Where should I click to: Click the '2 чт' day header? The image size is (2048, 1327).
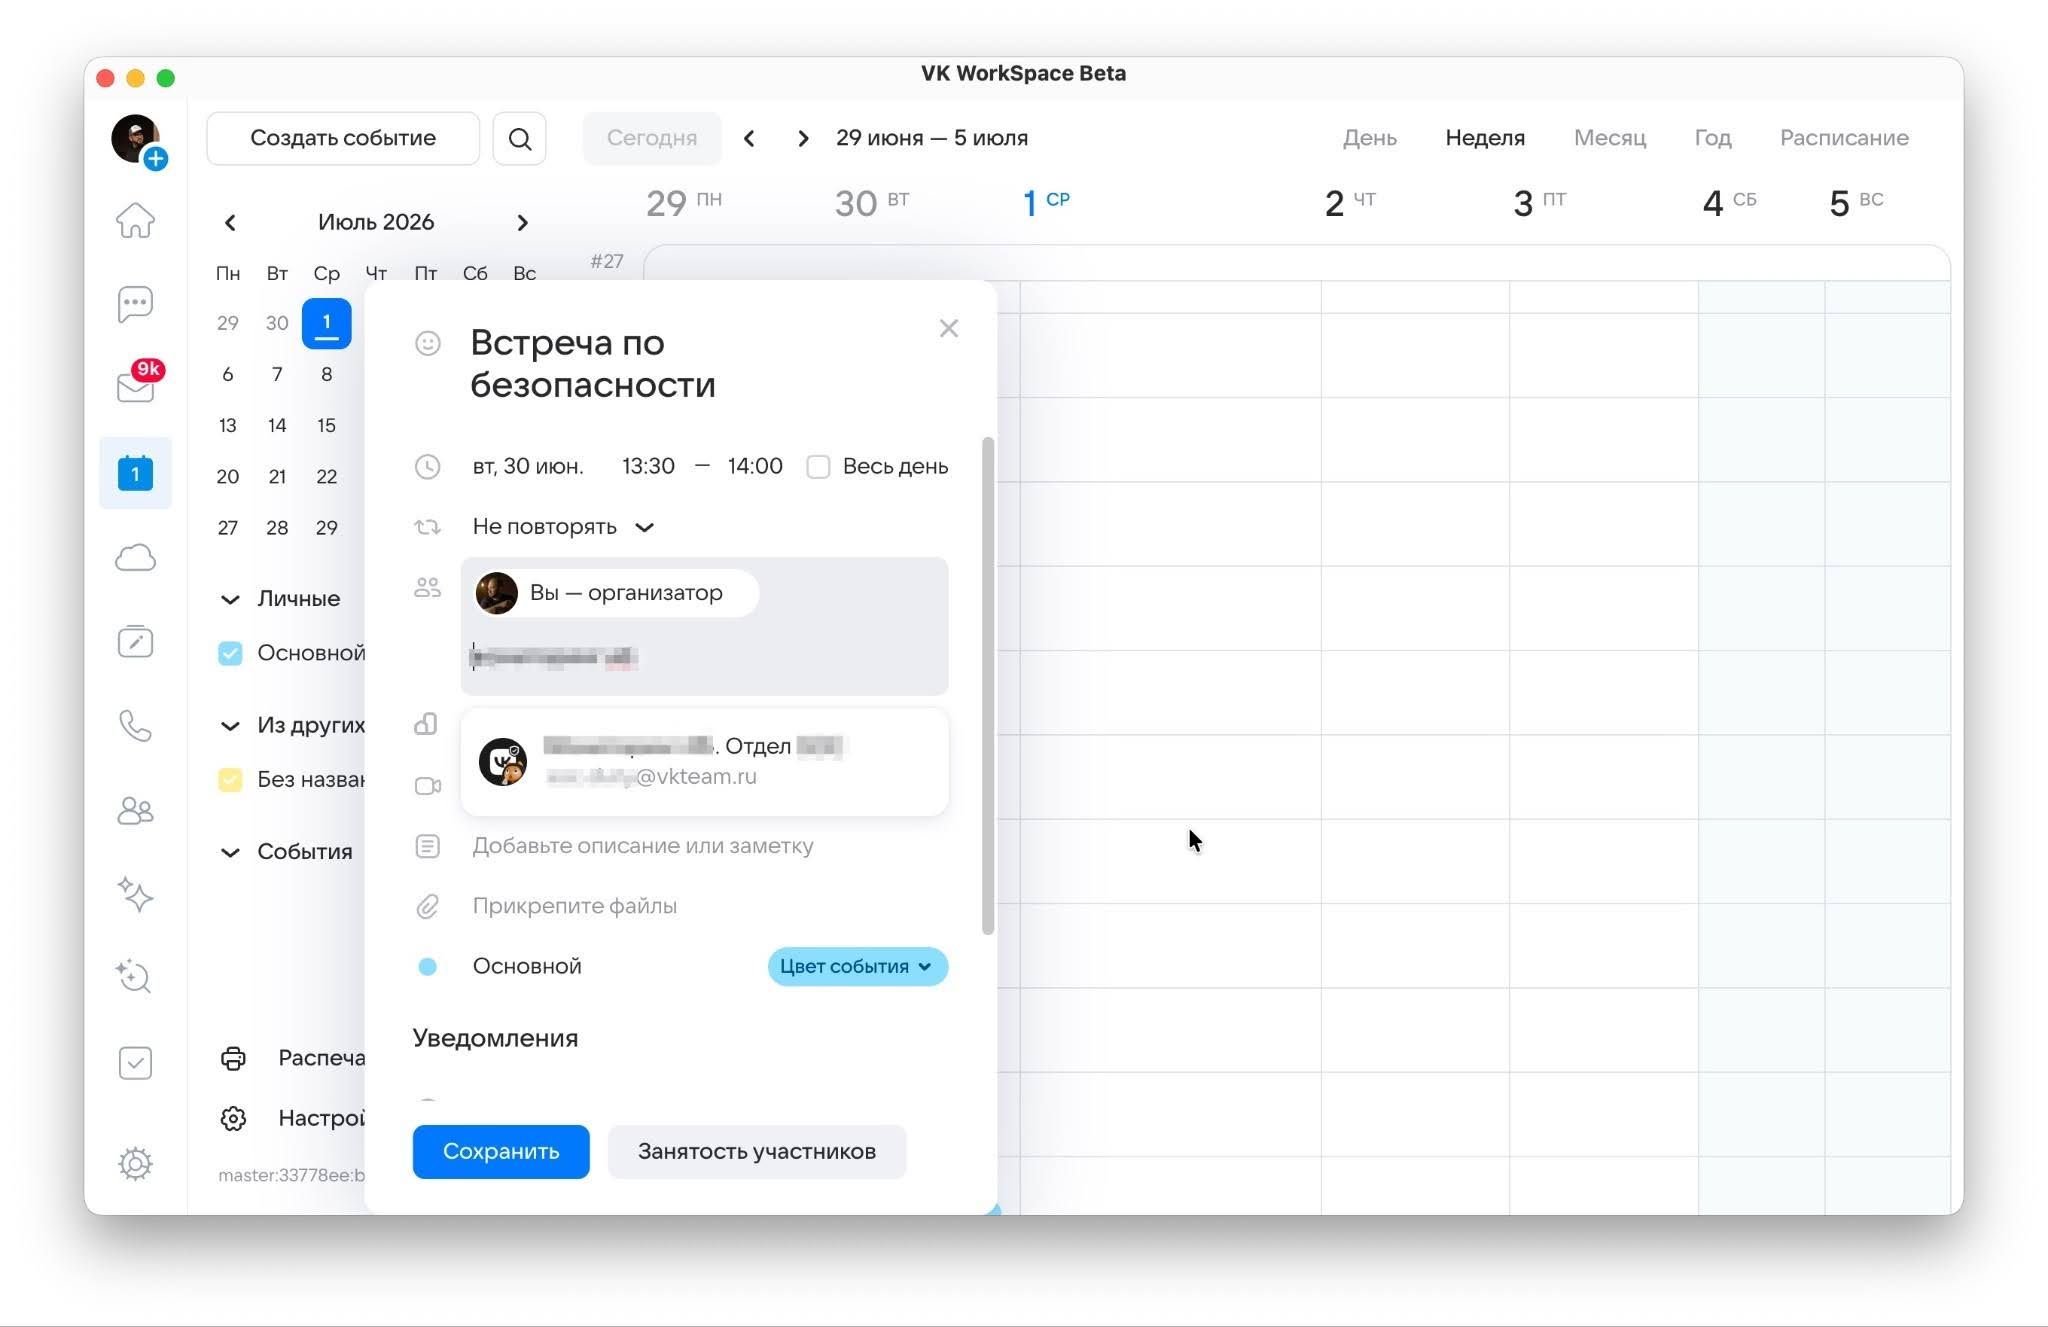[1350, 203]
